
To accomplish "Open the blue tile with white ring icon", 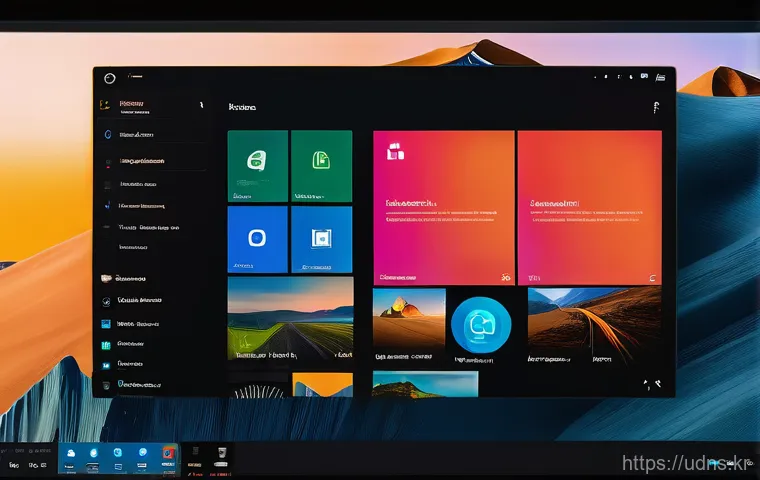I will click(x=258, y=240).
